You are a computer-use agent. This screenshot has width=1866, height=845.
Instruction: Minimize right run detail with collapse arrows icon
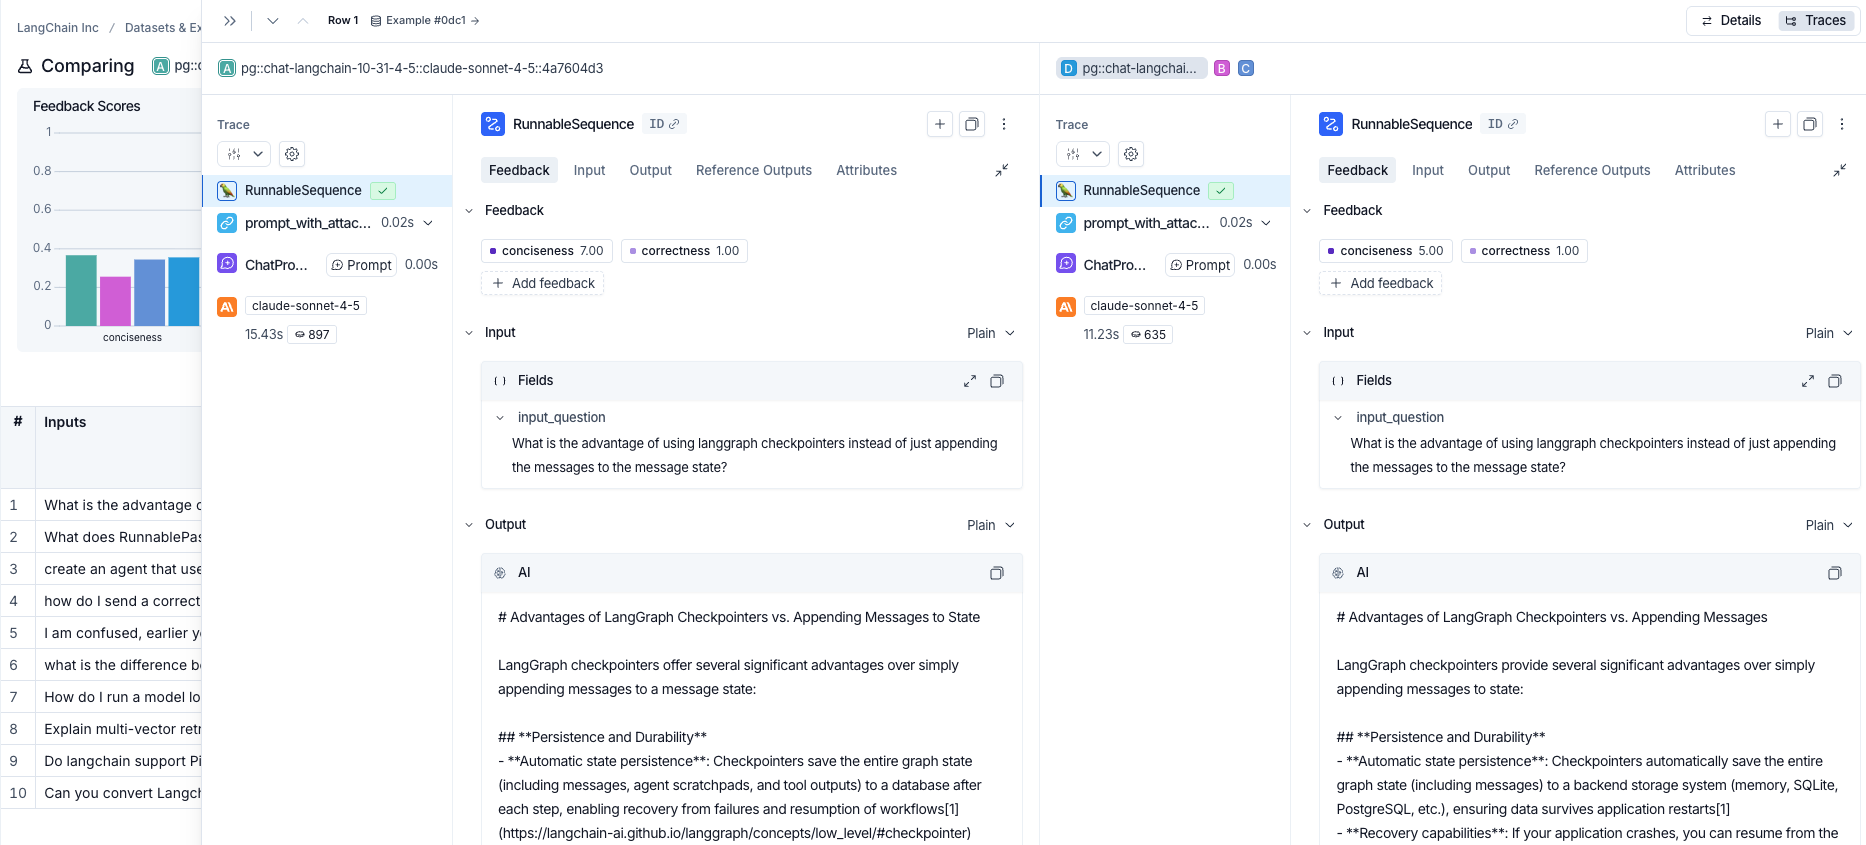click(x=1839, y=171)
